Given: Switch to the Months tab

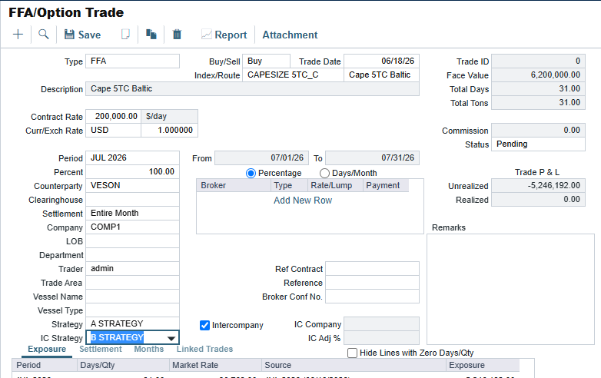Looking at the screenshot, I should 149,349.
